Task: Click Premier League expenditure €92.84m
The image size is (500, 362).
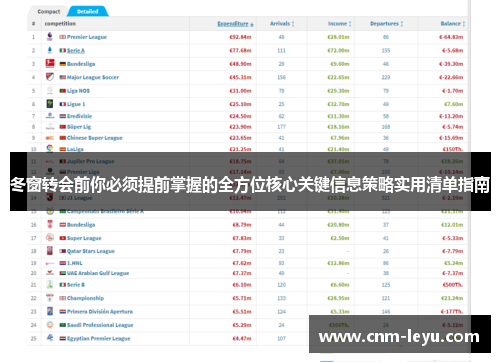Action: (240, 37)
